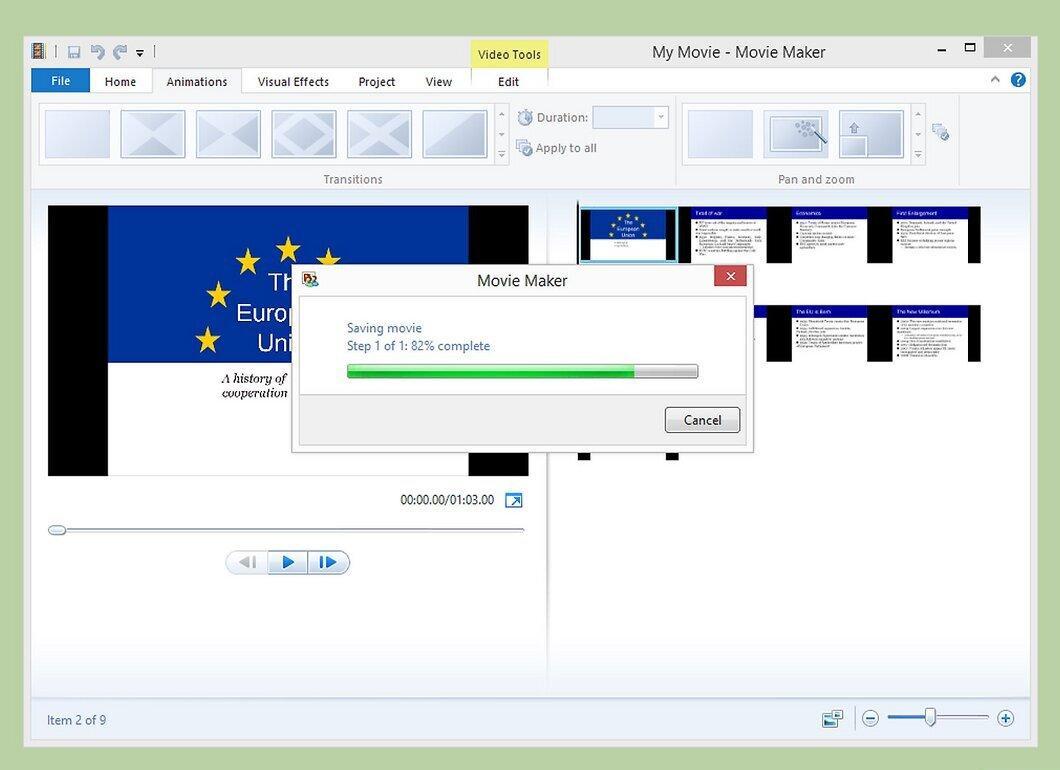Open the File menu tab
The height and width of the screenshot is (770, 1060).
coord(60,80)
